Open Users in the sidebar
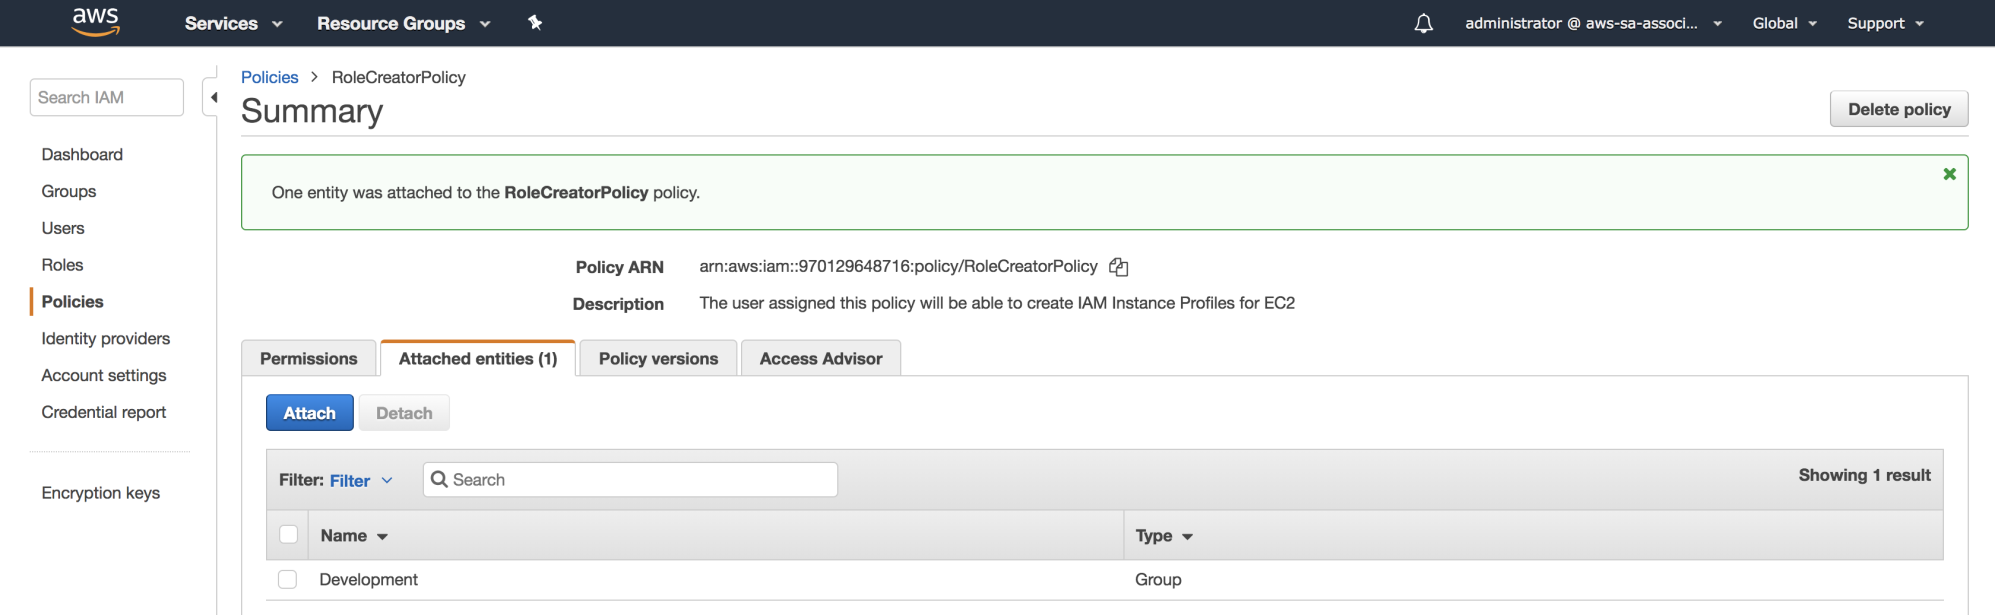 tap(63, 228)
